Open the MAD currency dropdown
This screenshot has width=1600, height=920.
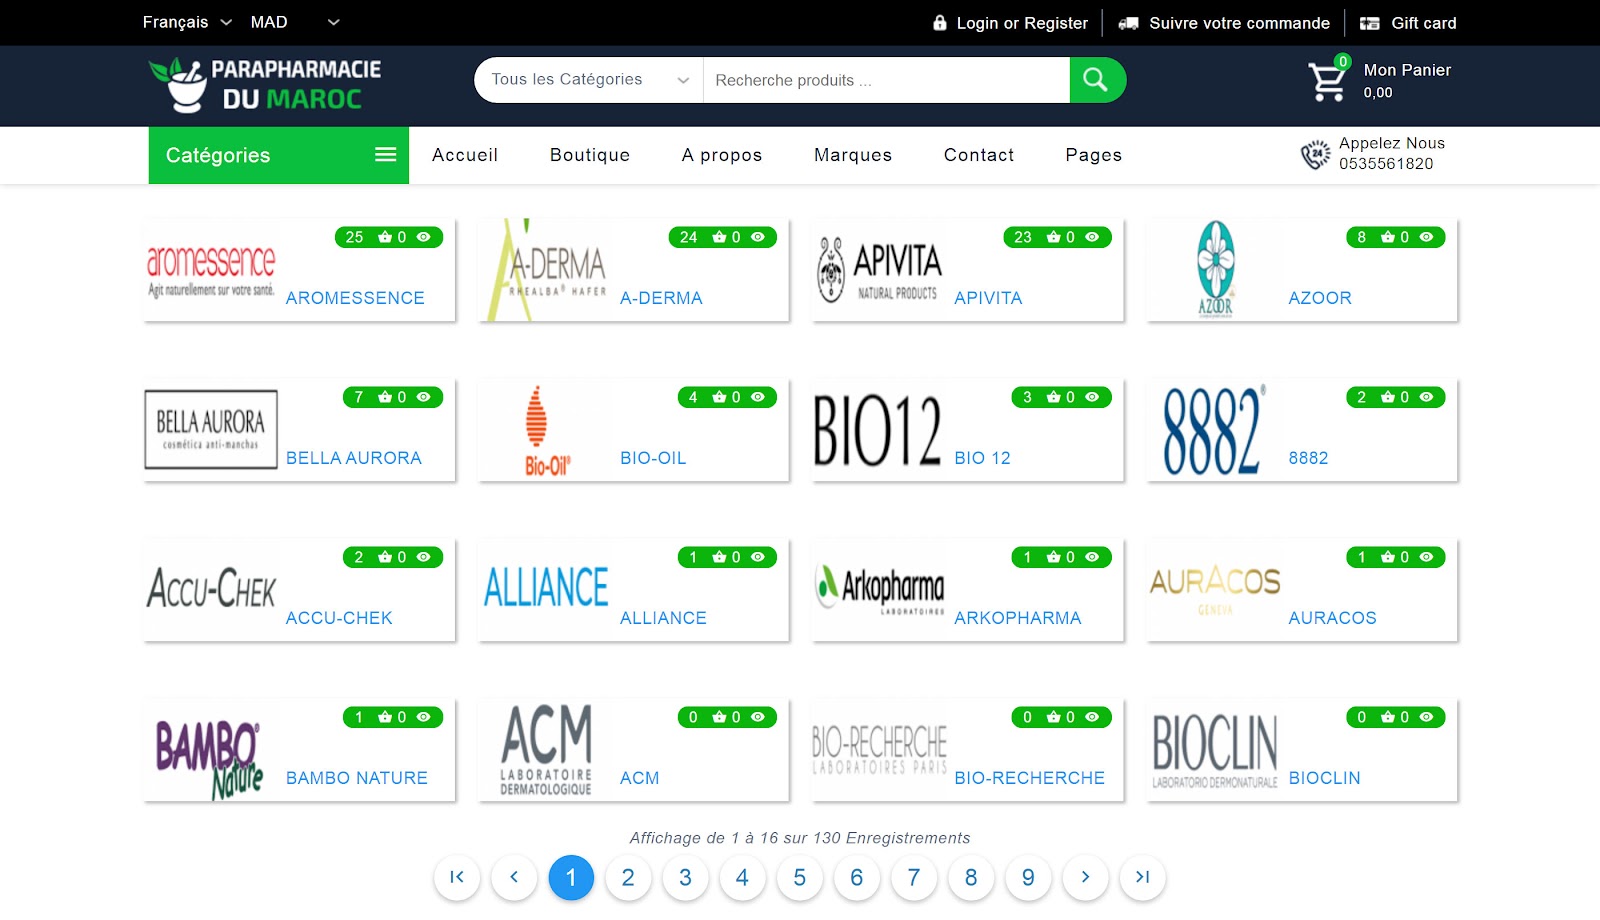point(295,22)
